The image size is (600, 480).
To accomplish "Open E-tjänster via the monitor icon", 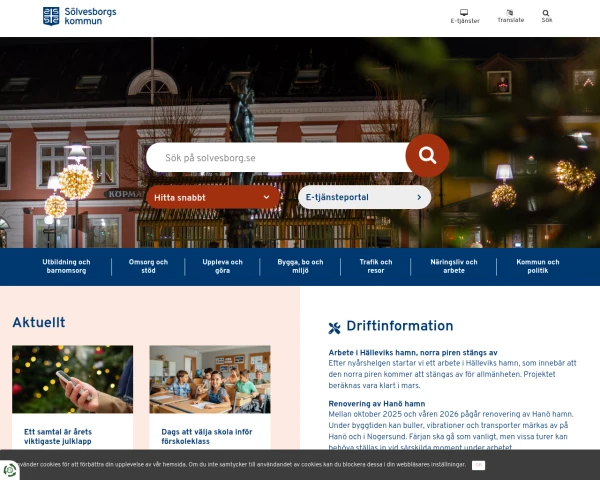I will [464, 13].
